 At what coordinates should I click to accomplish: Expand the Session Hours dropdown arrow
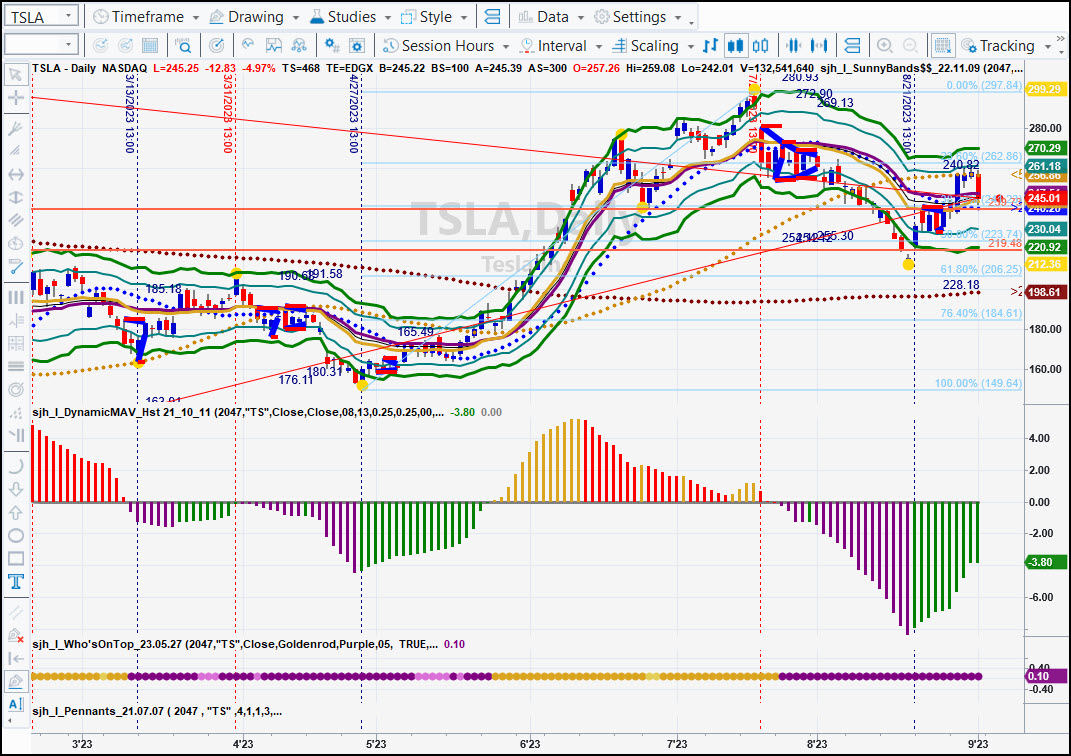pos(505,46)
